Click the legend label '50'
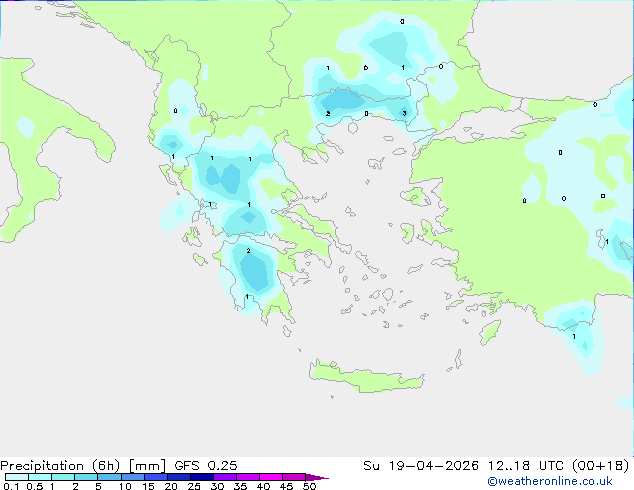Screen dimensions: 634x490 309,486
